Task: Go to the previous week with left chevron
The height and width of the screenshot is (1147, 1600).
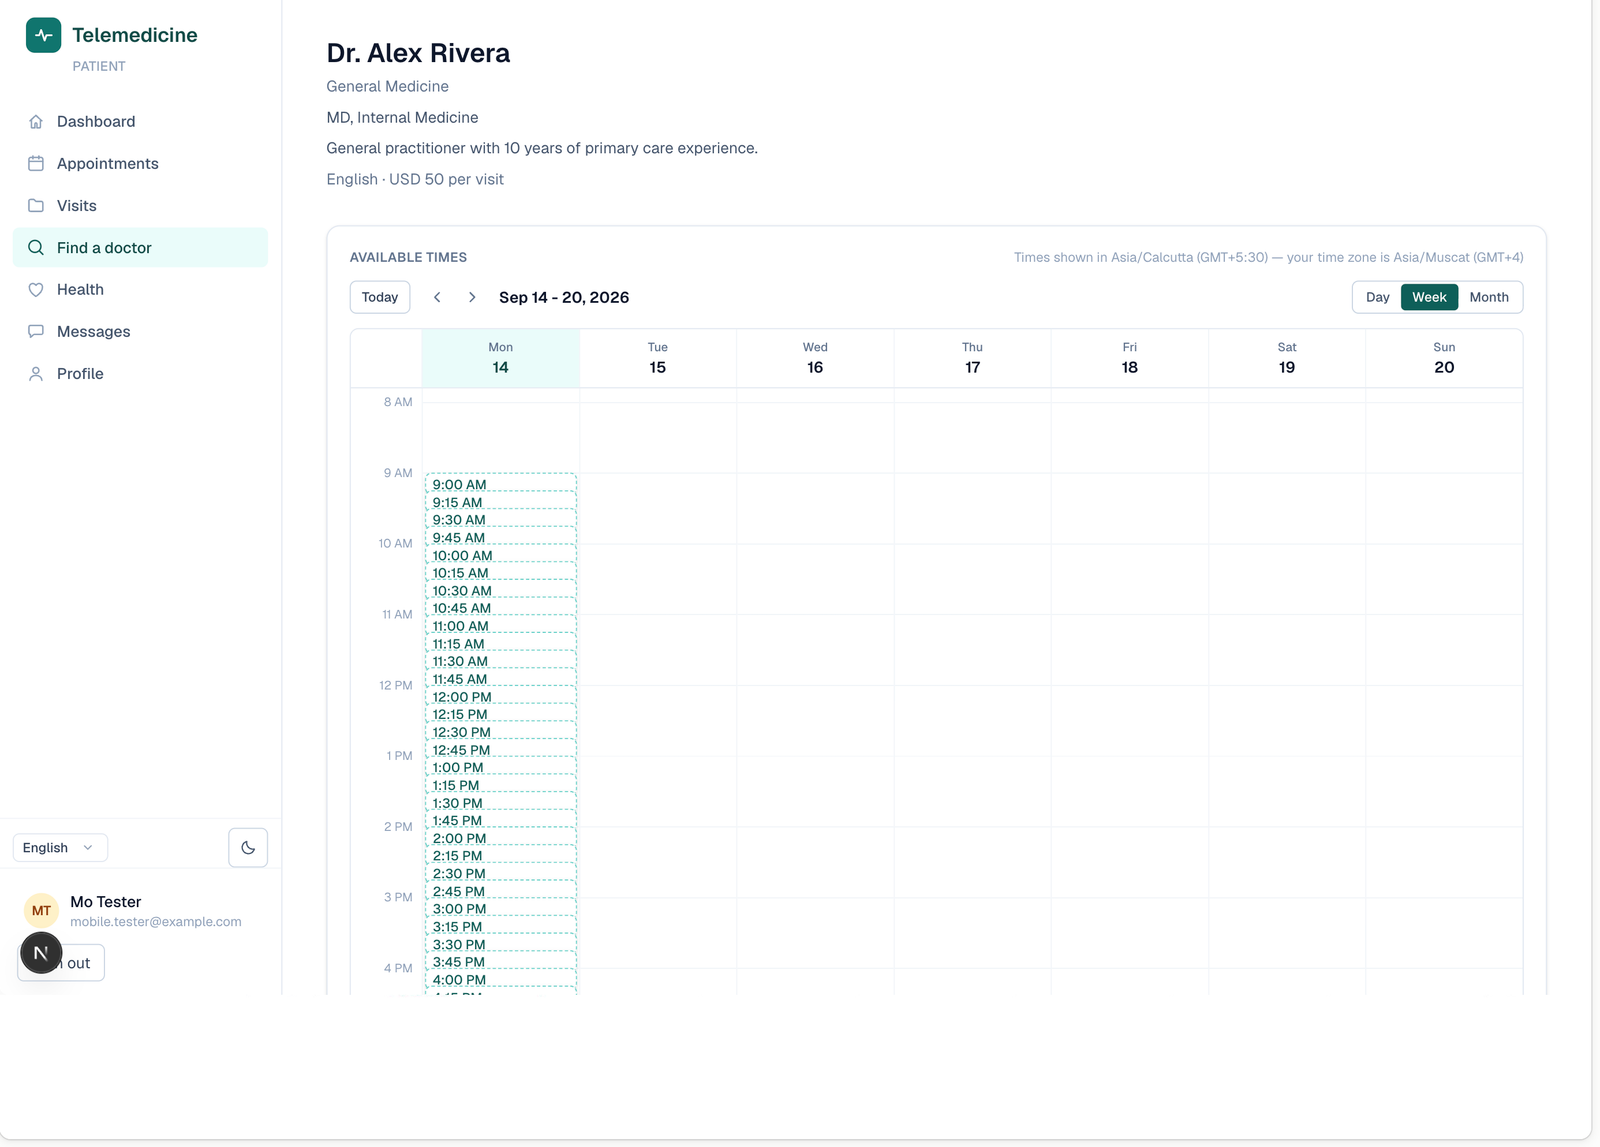Action: [437, 297]
